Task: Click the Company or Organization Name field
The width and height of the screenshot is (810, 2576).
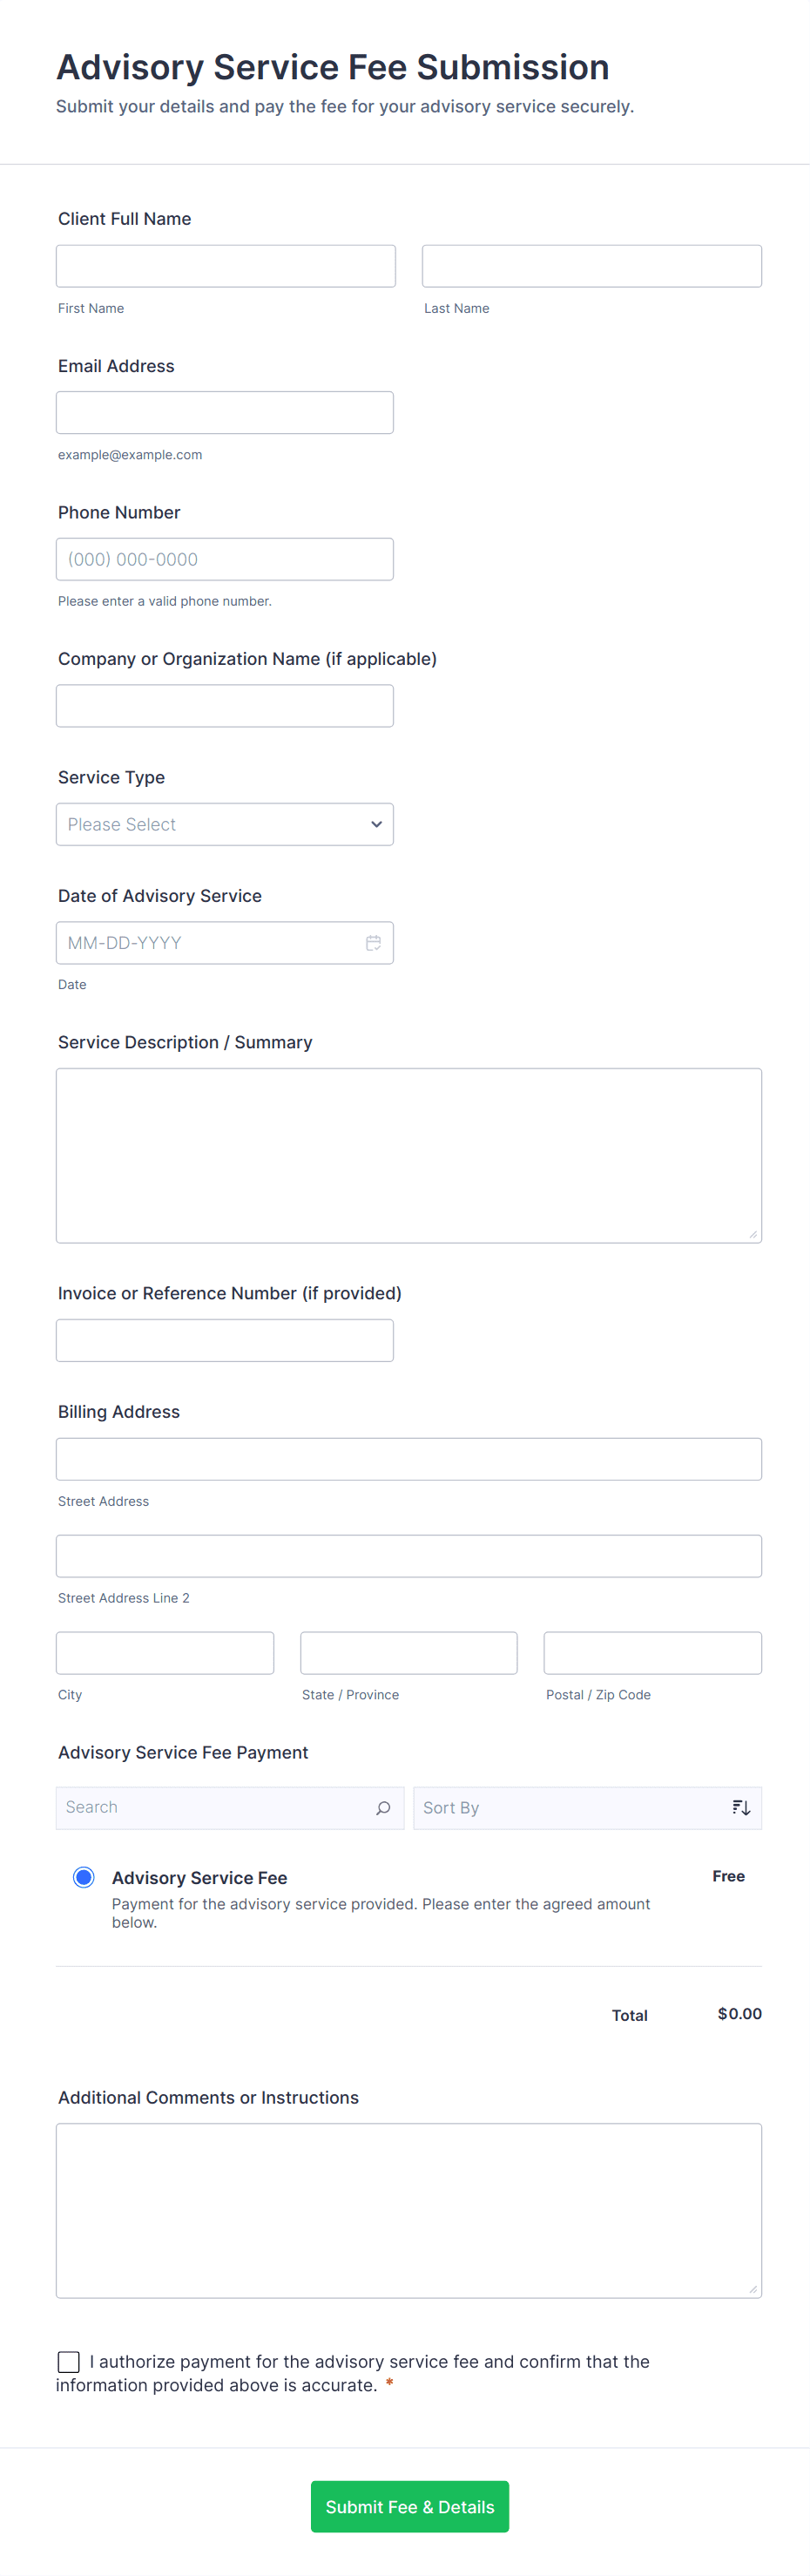Action: tap(225, 706)
